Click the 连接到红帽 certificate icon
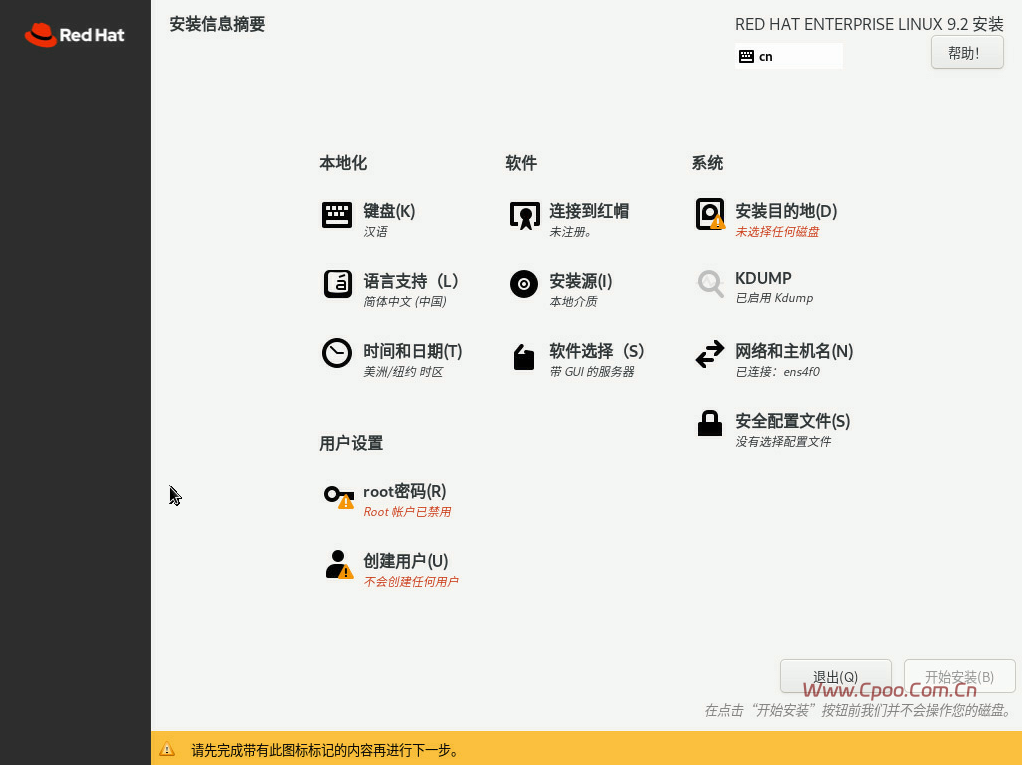This screenshot has height=765, width=1026. (525, 215)
